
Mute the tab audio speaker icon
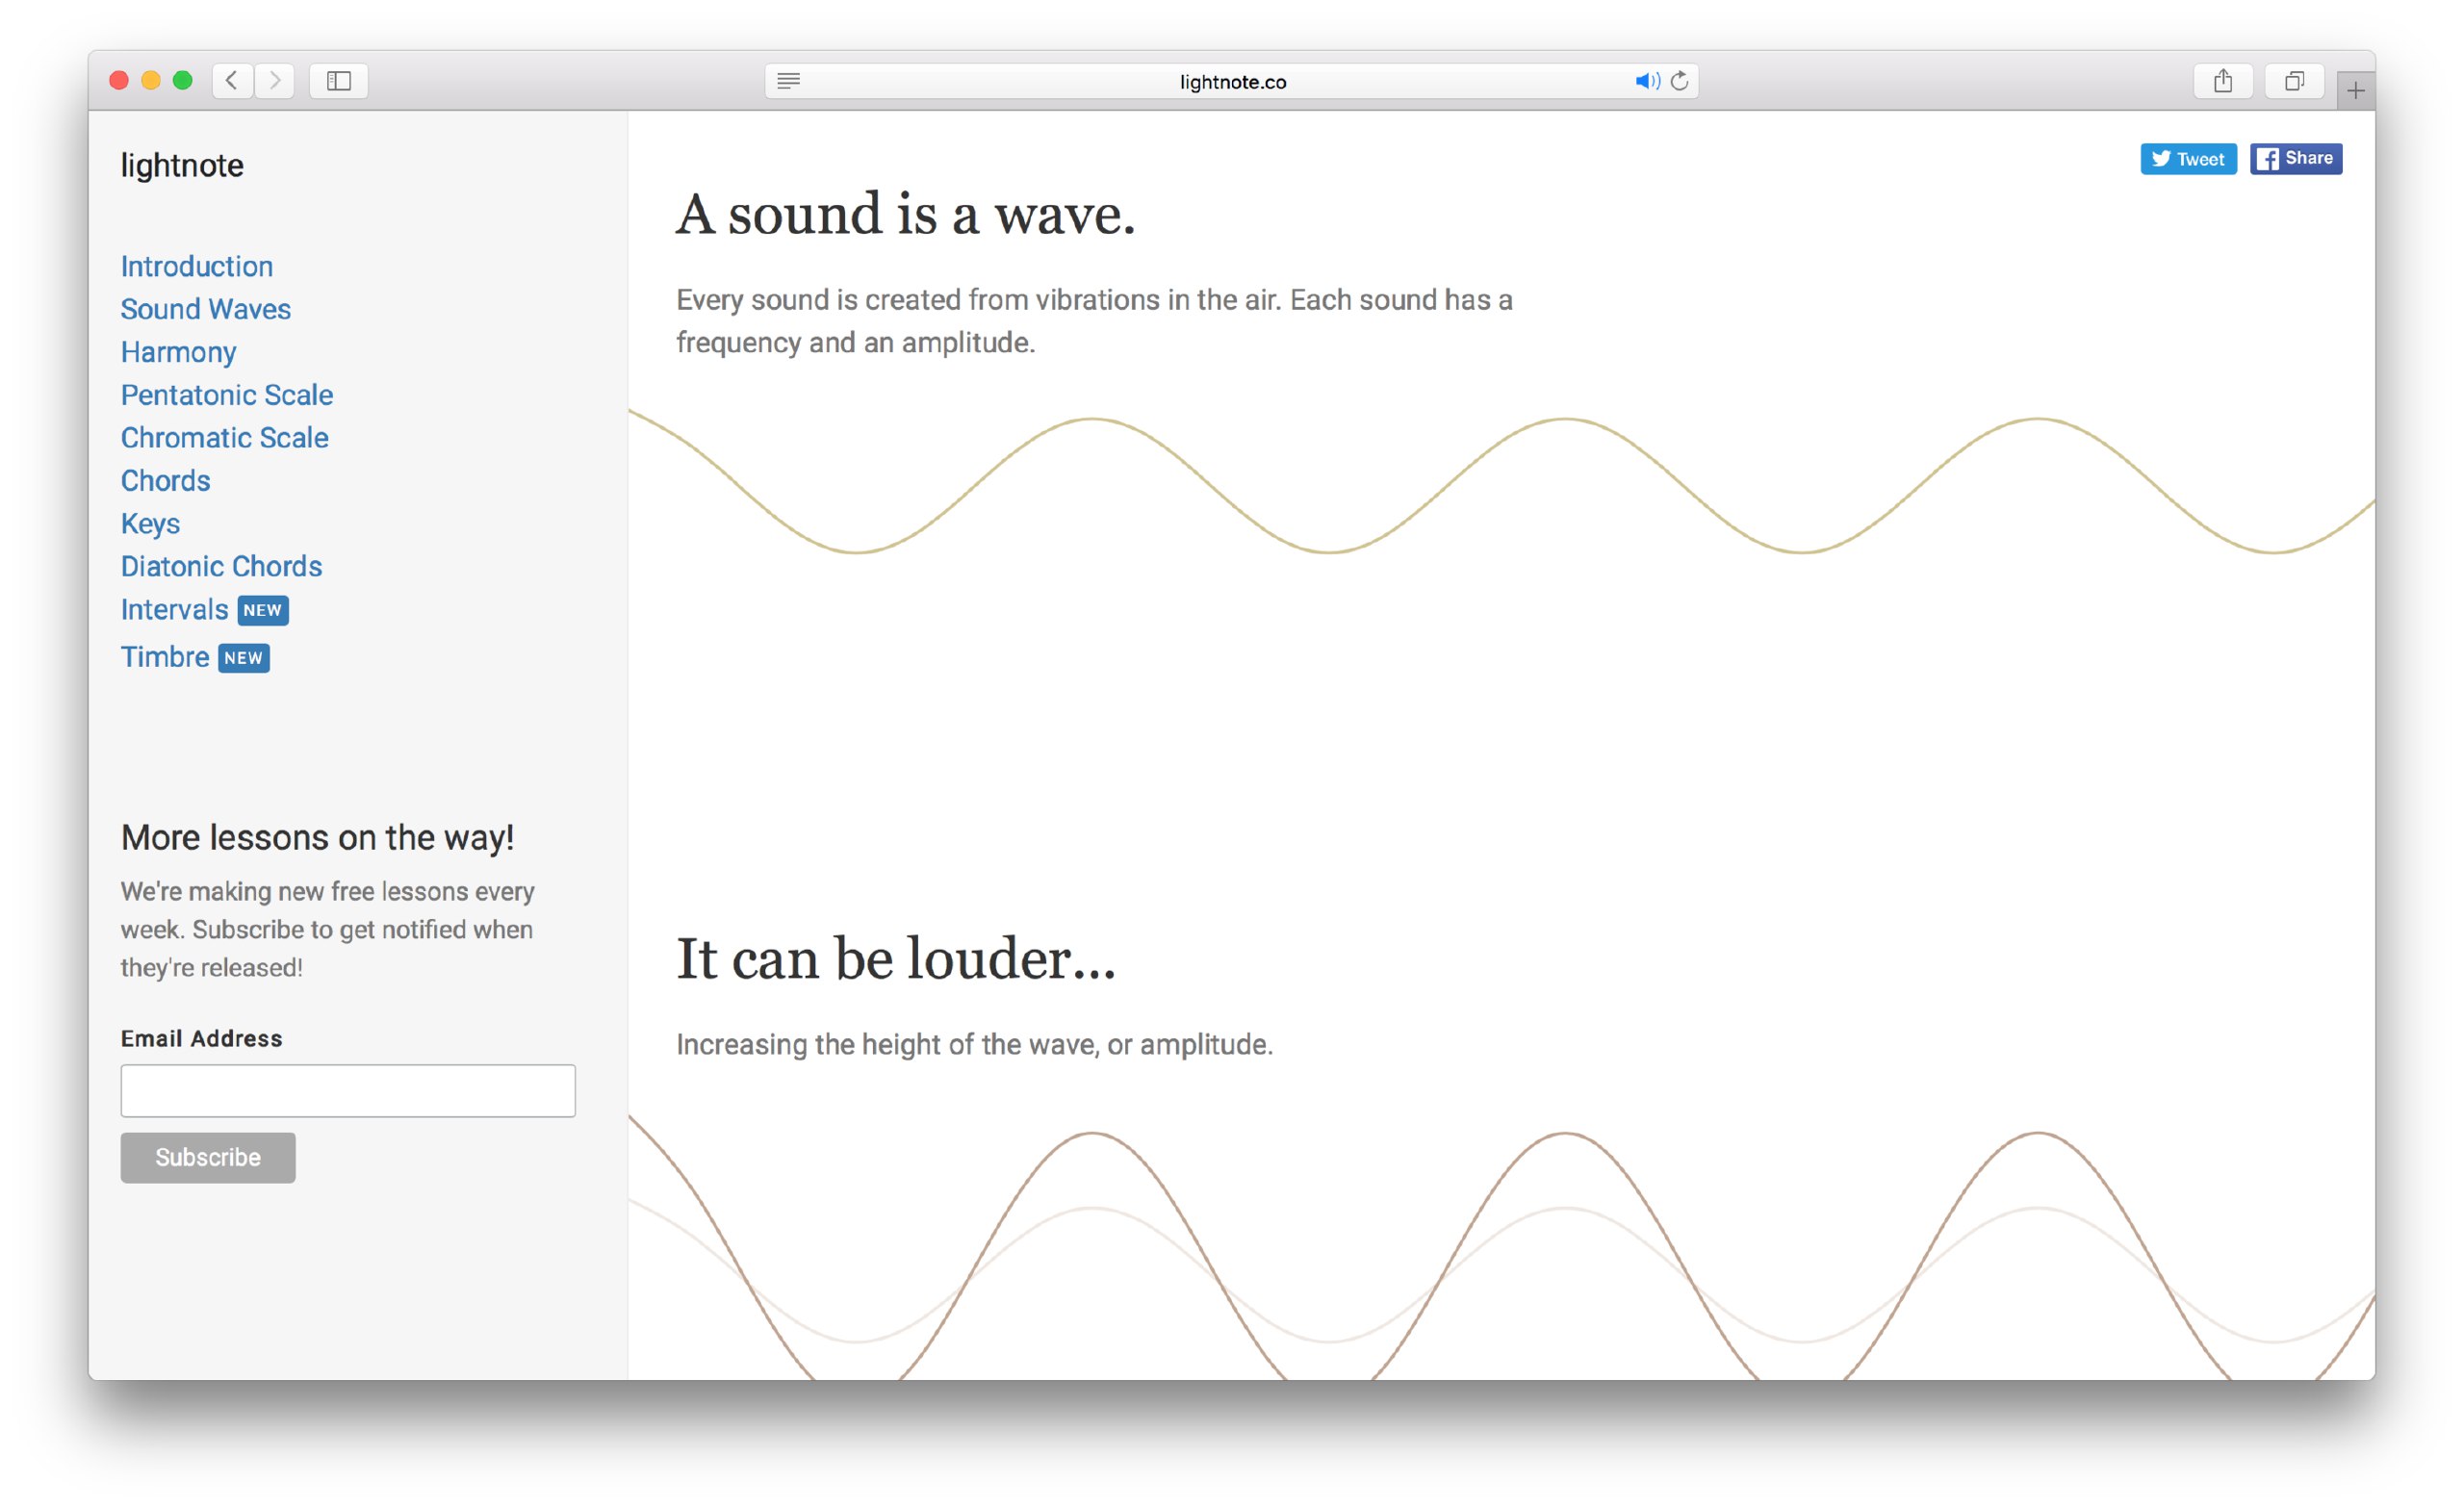click(x=1647, y=81)
